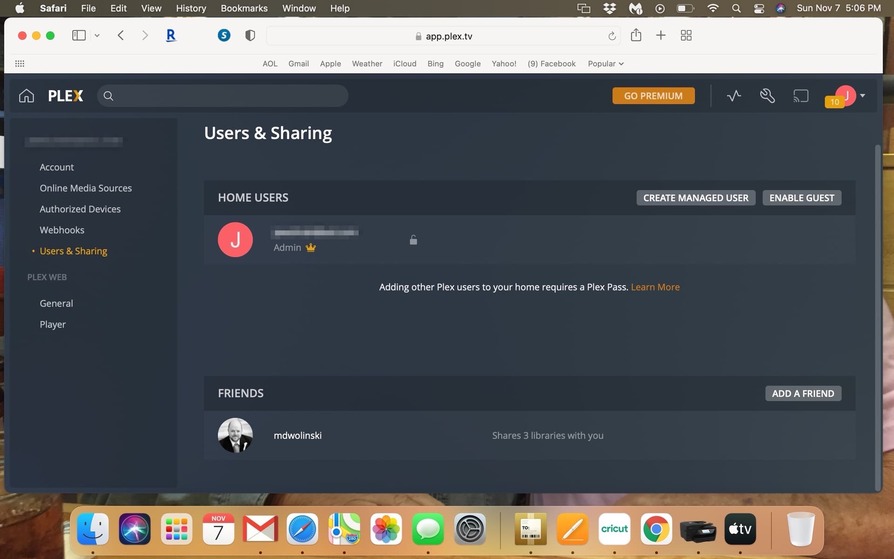
Task: Click Learn More link about Plex Pass
Action: point(655,287)
